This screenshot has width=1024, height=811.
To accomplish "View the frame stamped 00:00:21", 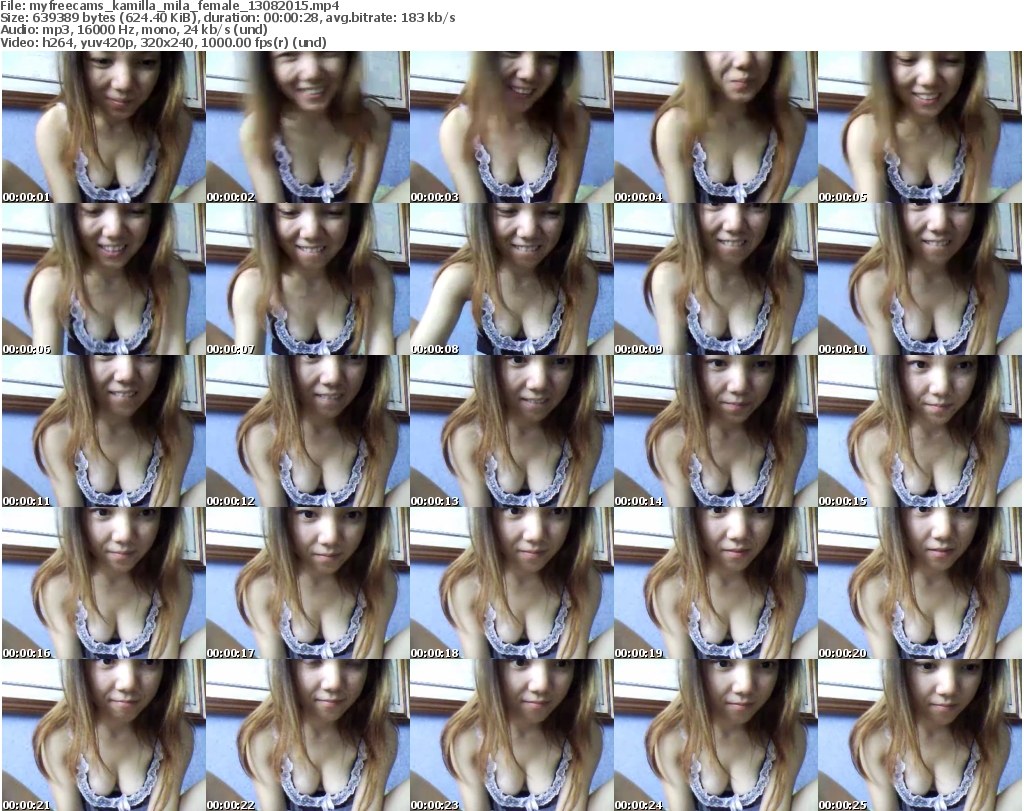I will tap(104, 735).
